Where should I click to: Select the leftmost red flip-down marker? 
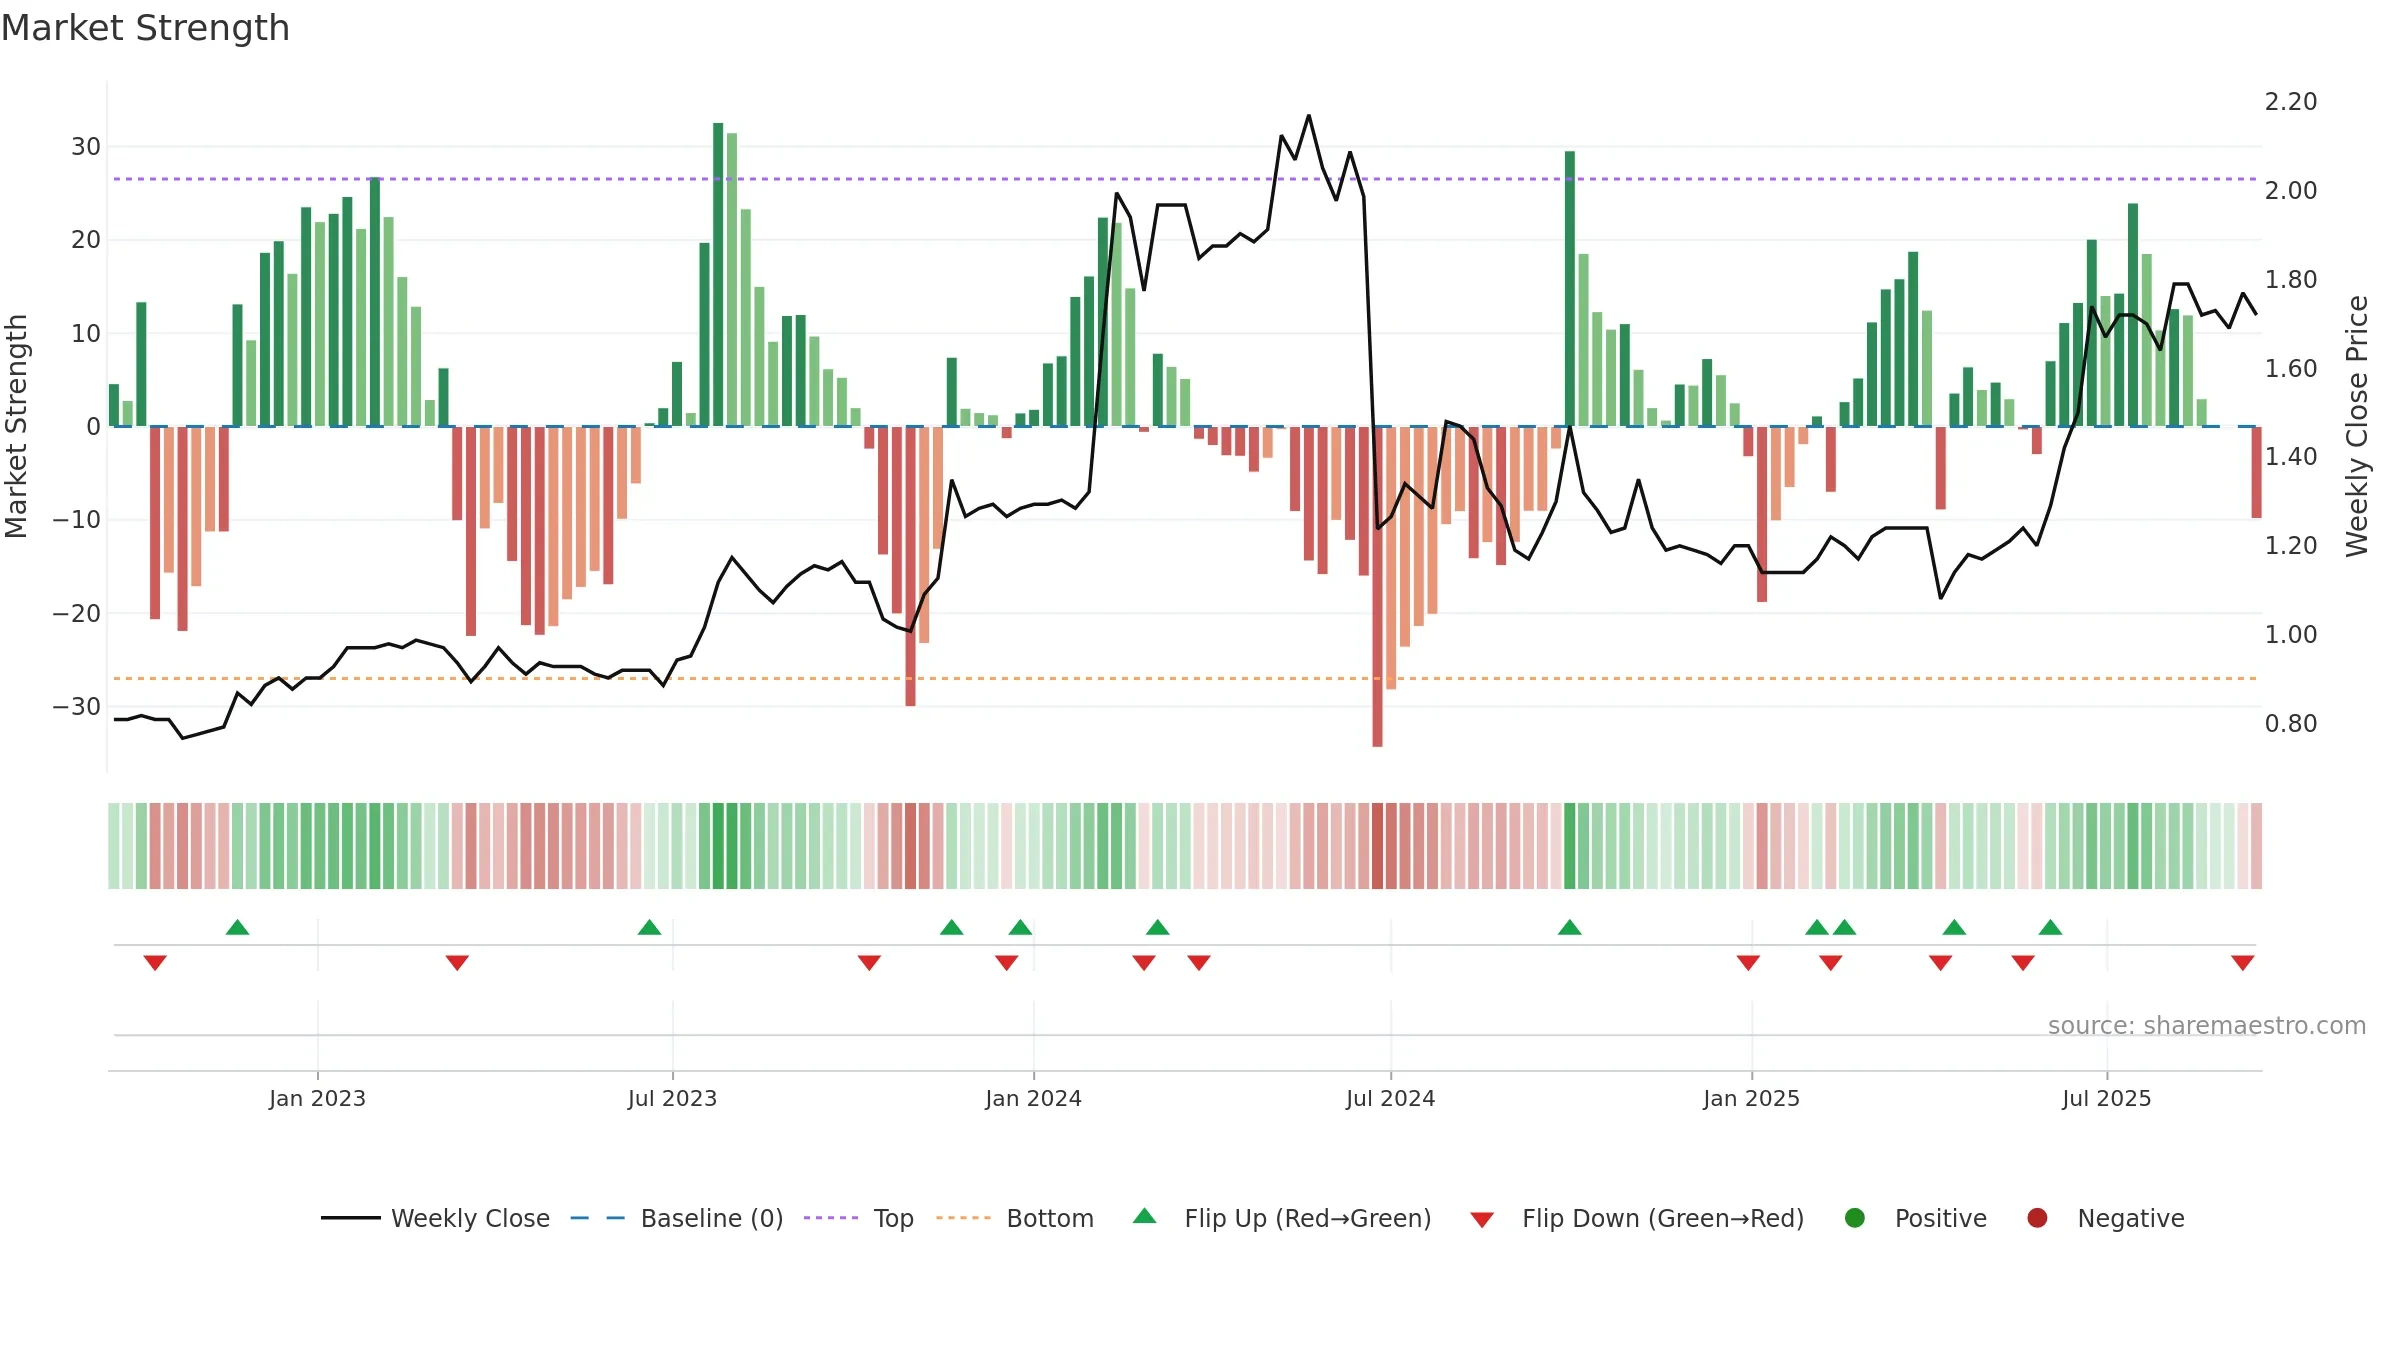[155, 962]
